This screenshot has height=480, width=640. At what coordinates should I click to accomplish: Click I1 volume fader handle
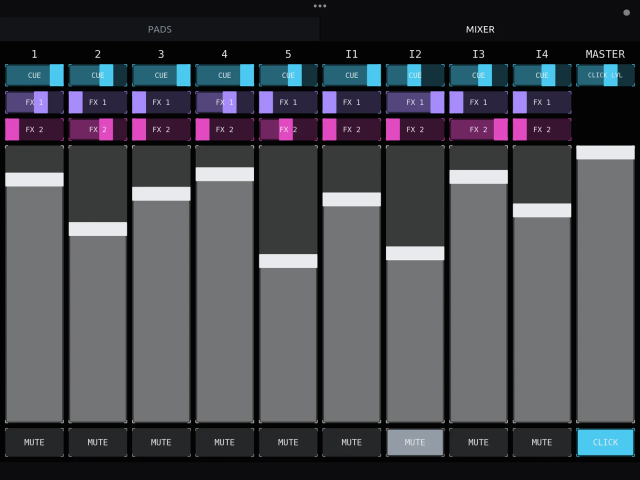pyautogui.click(x=351, y=200)
